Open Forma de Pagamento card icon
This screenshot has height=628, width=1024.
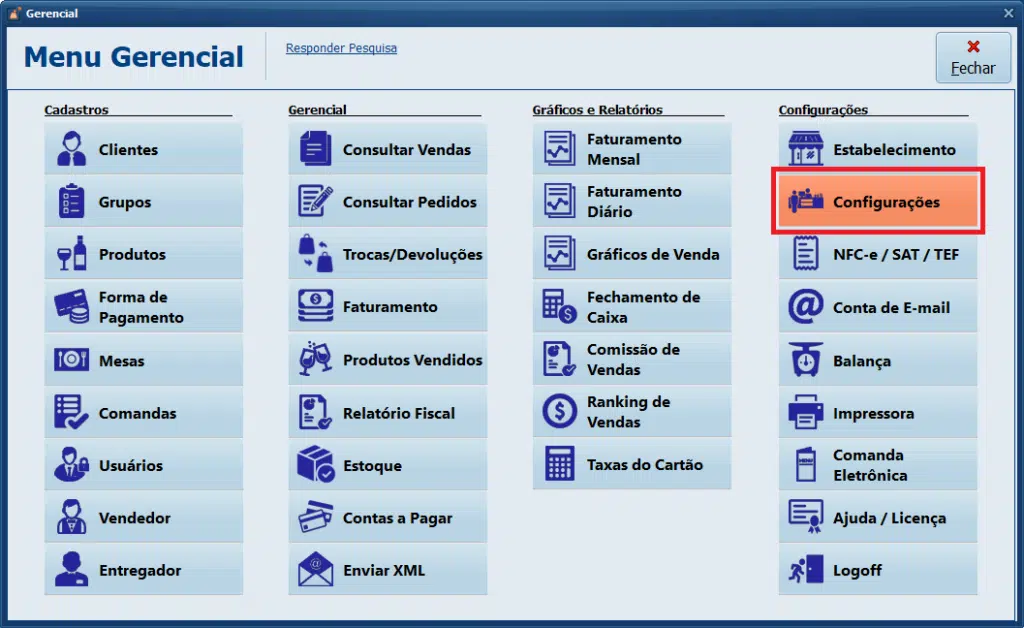pos(71,306)
